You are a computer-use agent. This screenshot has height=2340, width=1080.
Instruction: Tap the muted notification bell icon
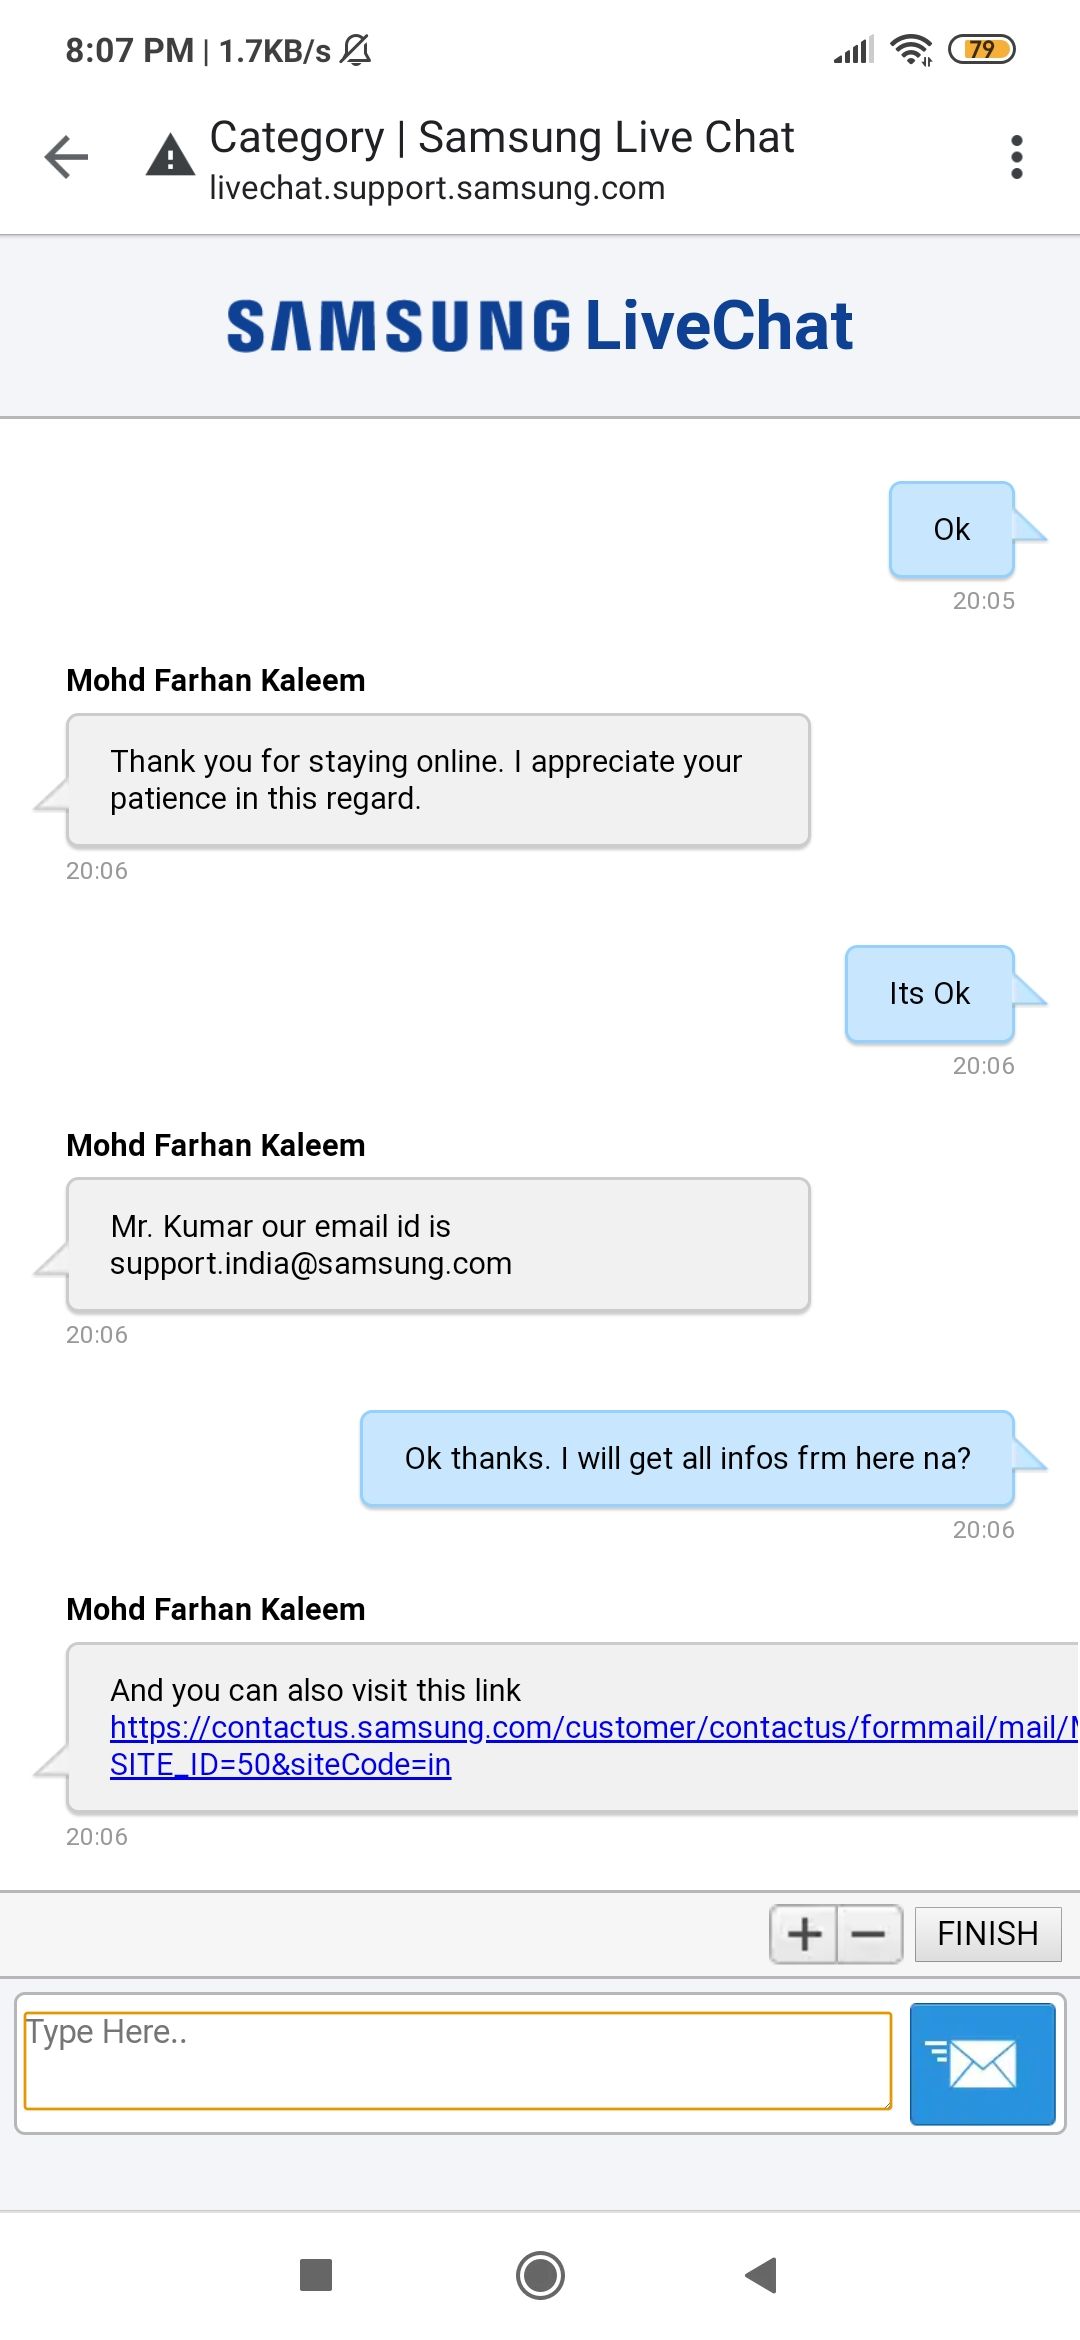click(356, 49)
